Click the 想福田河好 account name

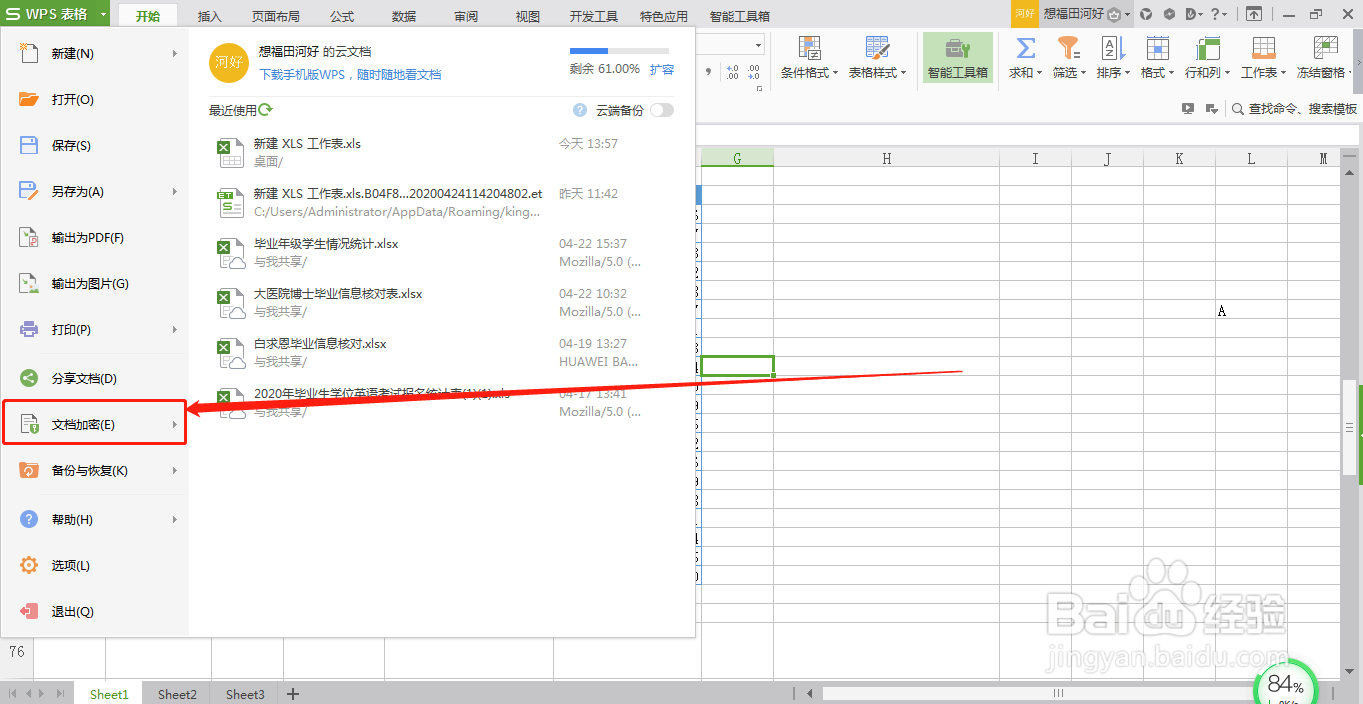(x=1074, y=14)
